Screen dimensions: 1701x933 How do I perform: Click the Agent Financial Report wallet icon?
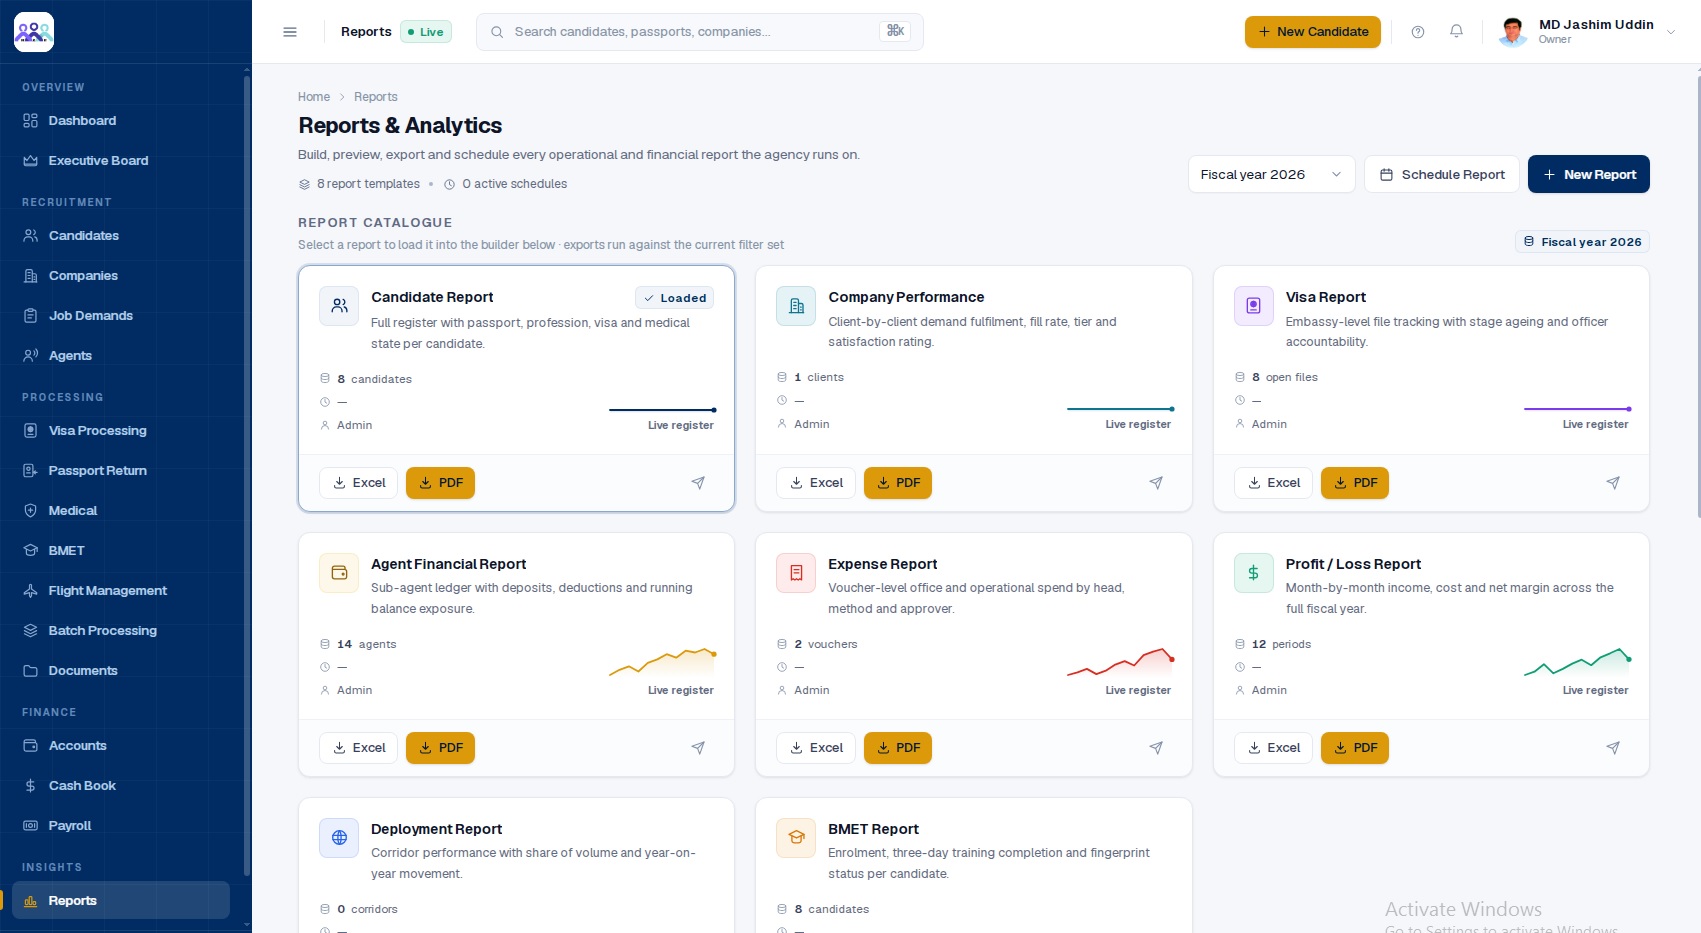339,573
